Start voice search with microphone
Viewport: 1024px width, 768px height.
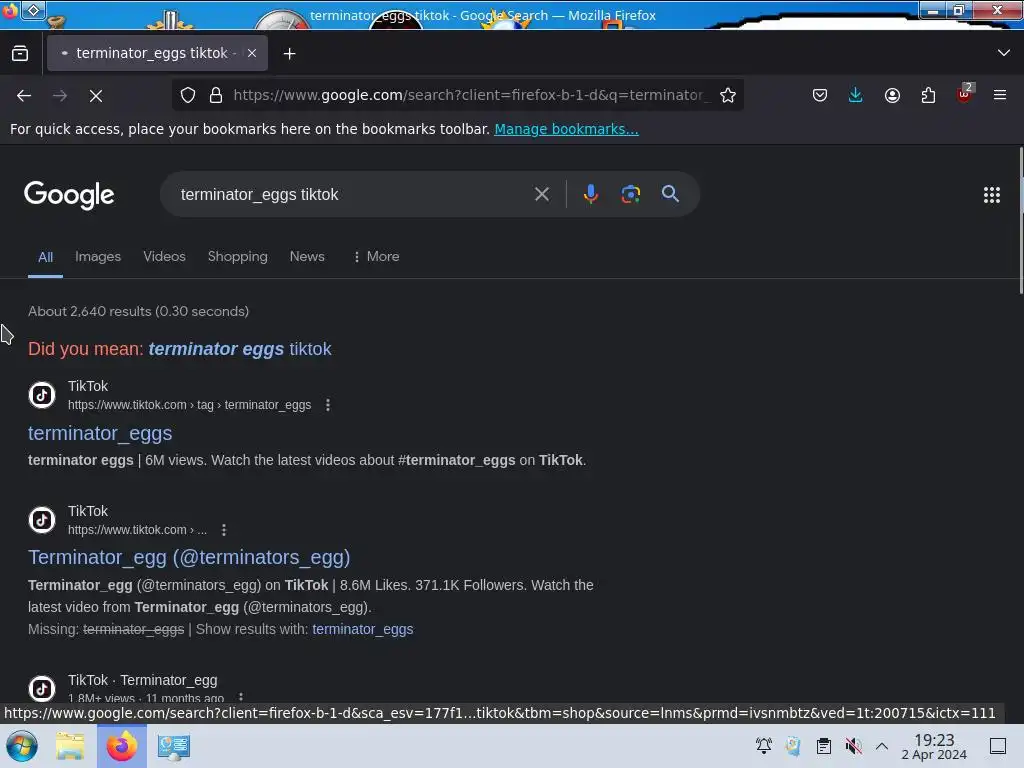tap(590, 194)
